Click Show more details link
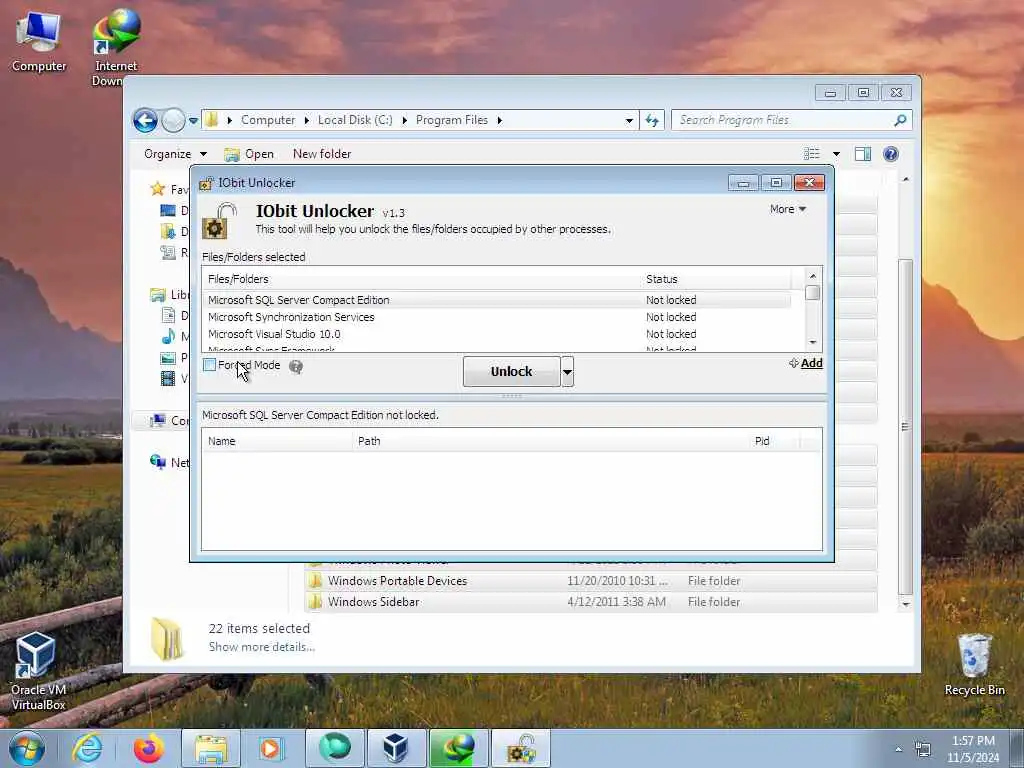Viewport: 1024px width, 768px height. click(x=261, y=647)
